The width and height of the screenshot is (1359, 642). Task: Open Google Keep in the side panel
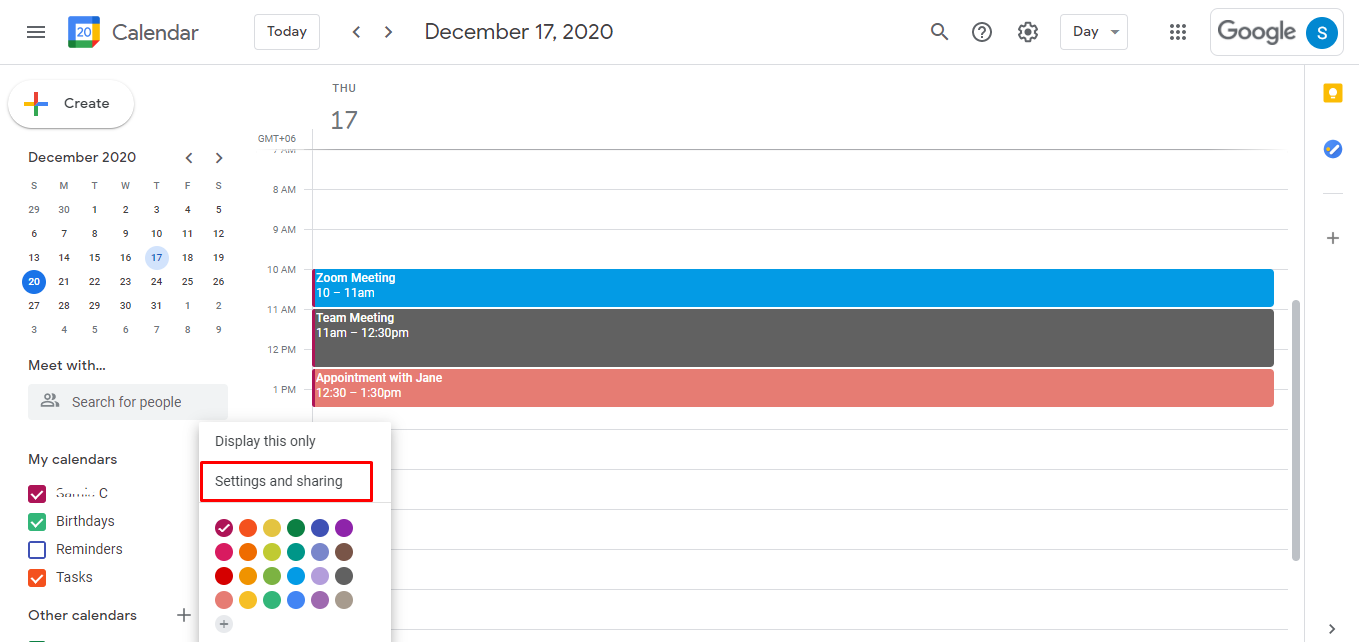1332,92
